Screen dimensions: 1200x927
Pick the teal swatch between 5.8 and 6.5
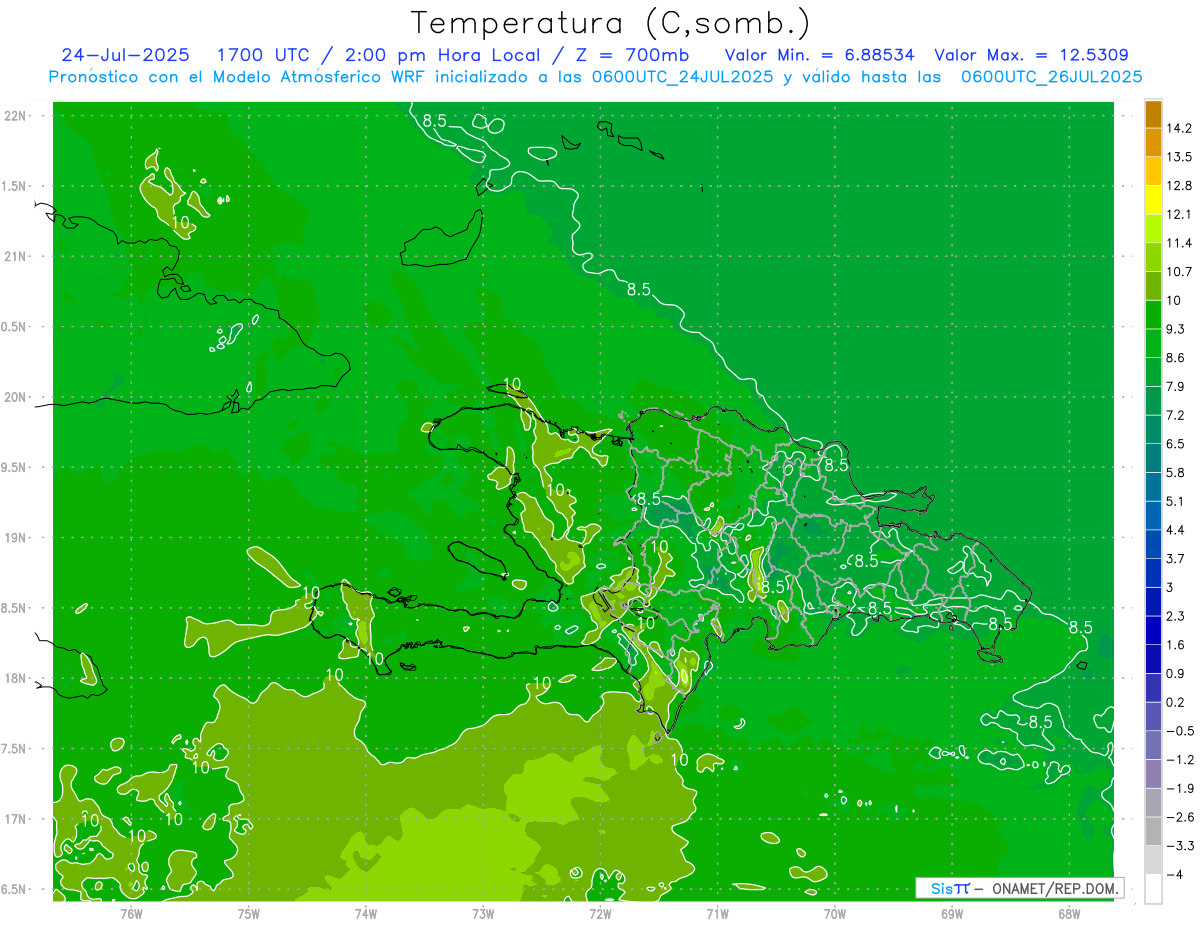pos(1153,458)
